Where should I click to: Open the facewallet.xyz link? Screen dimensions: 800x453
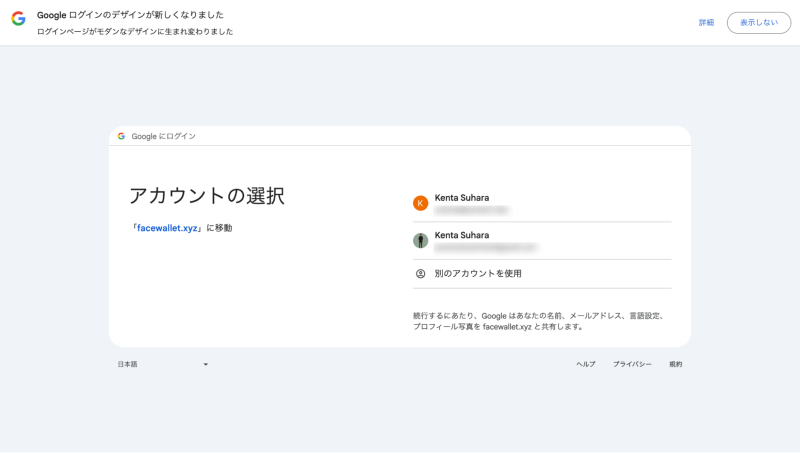tap(167, 228)
